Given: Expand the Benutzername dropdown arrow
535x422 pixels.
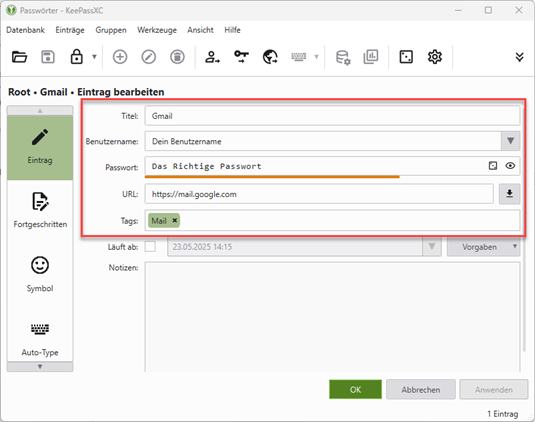Looking at the screenshot, I should pos(510,141).
